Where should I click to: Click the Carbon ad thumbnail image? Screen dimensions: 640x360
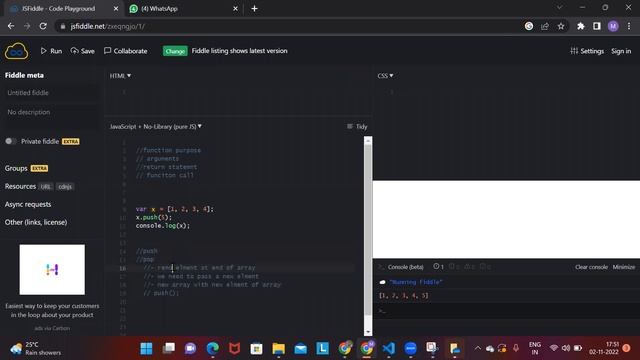click(x=52, y=270)
